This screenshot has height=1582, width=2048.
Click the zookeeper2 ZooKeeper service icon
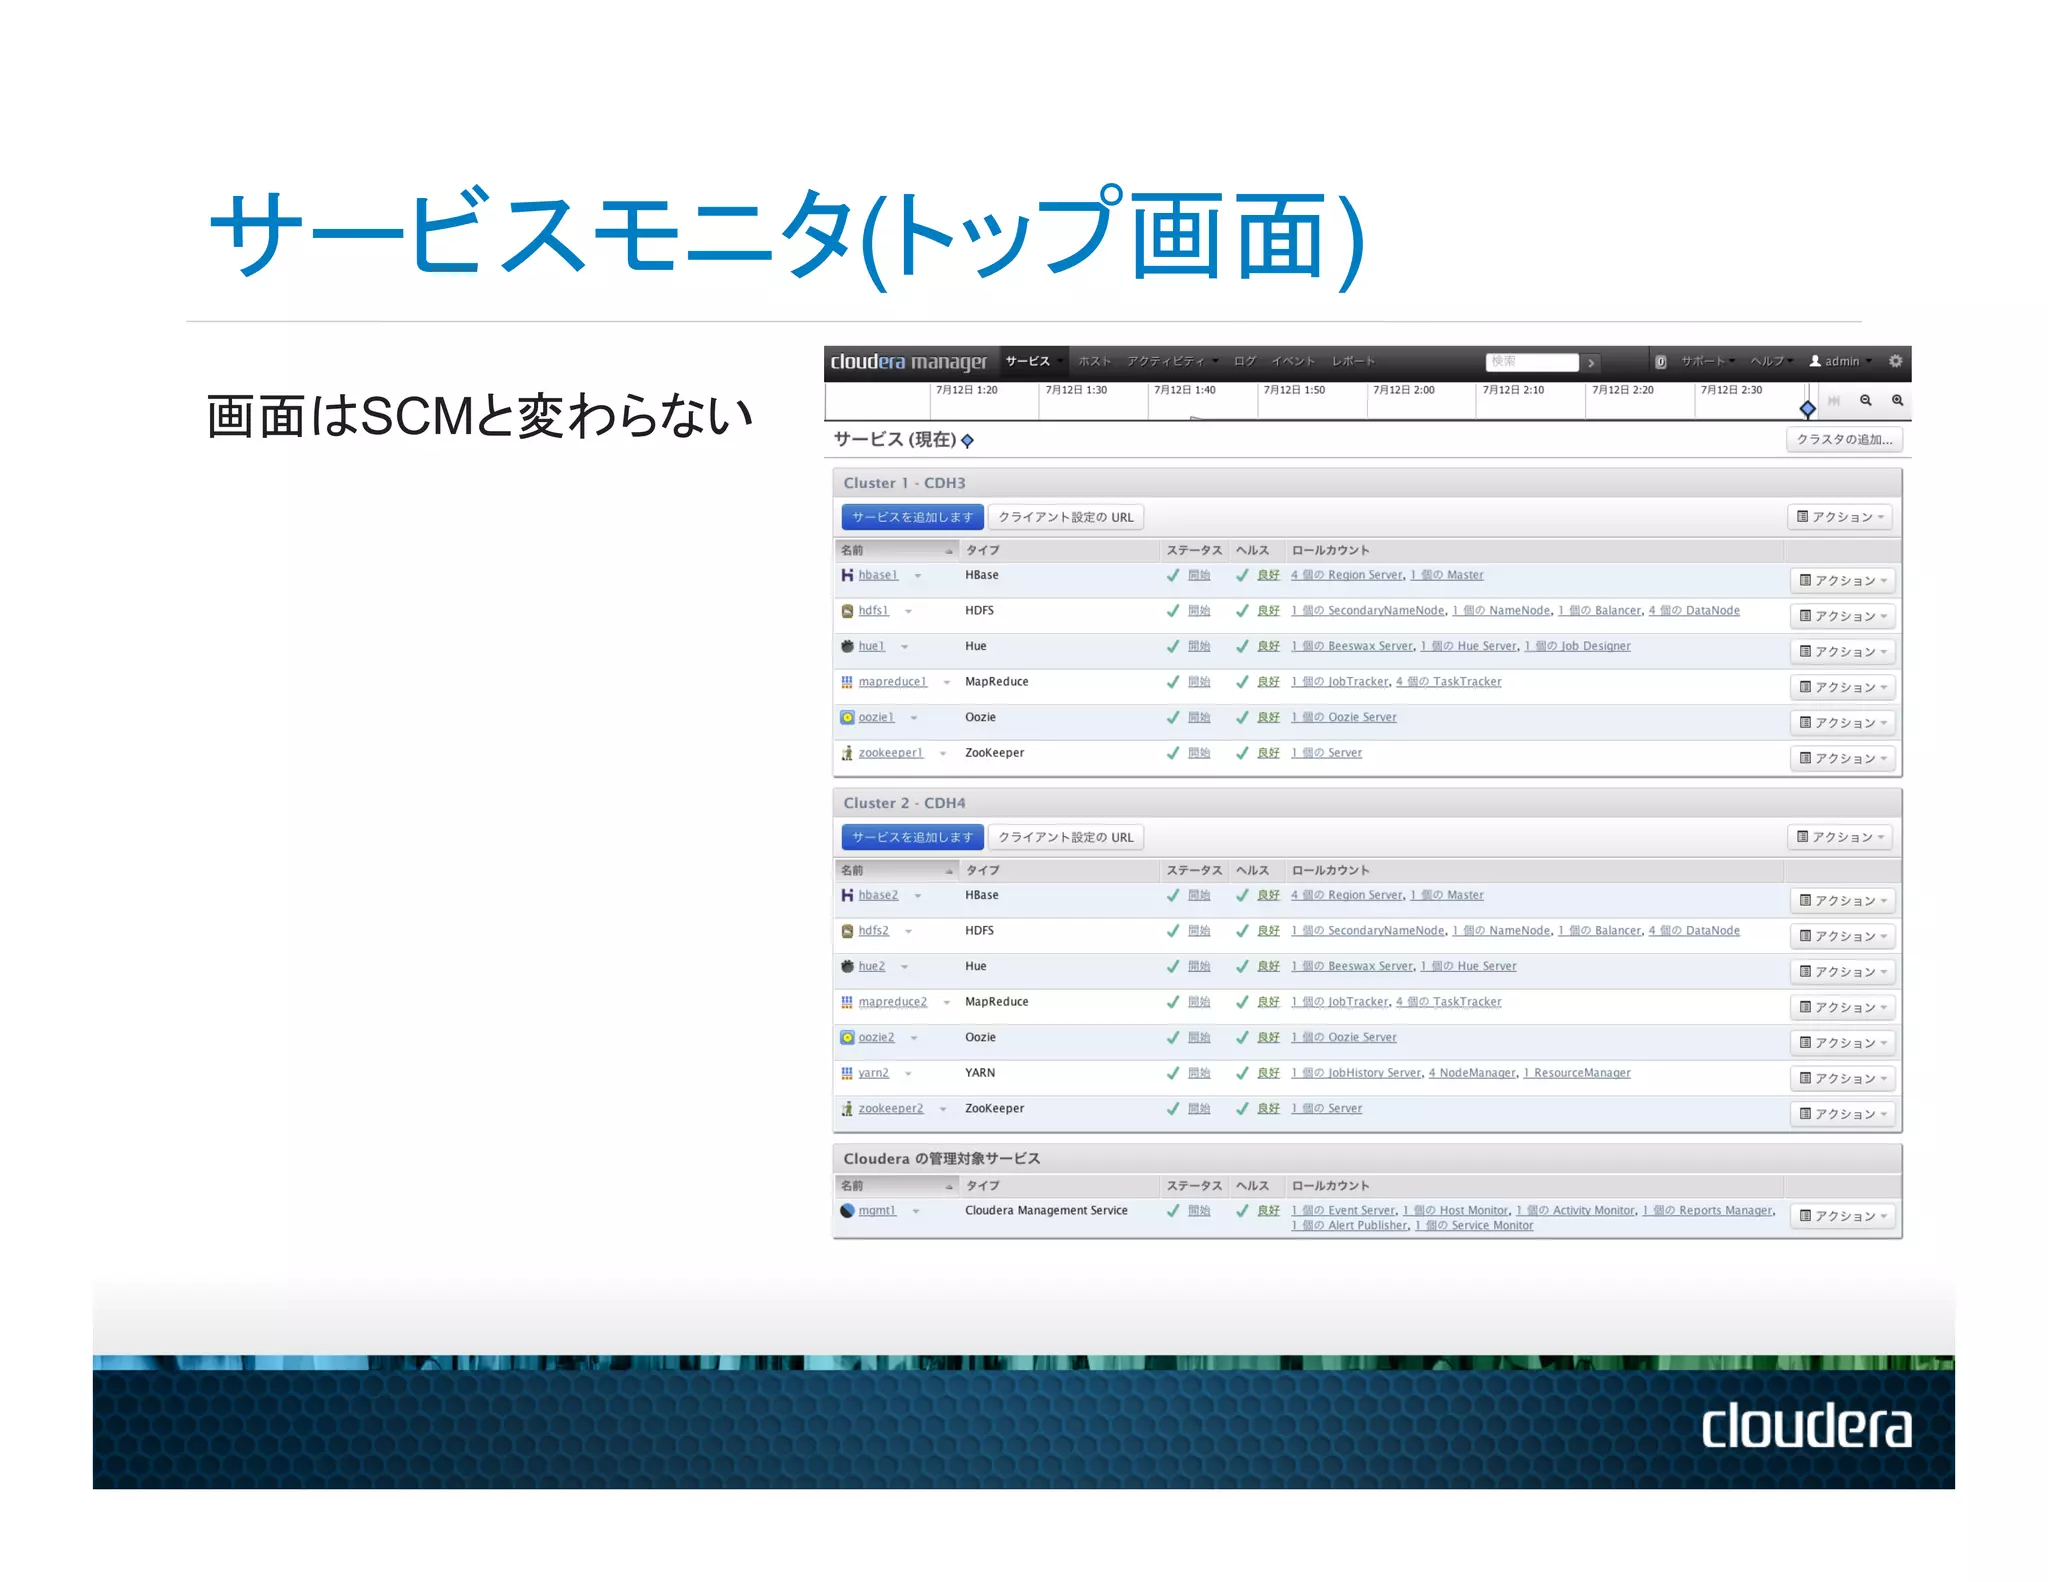(x=847, y=1108)
